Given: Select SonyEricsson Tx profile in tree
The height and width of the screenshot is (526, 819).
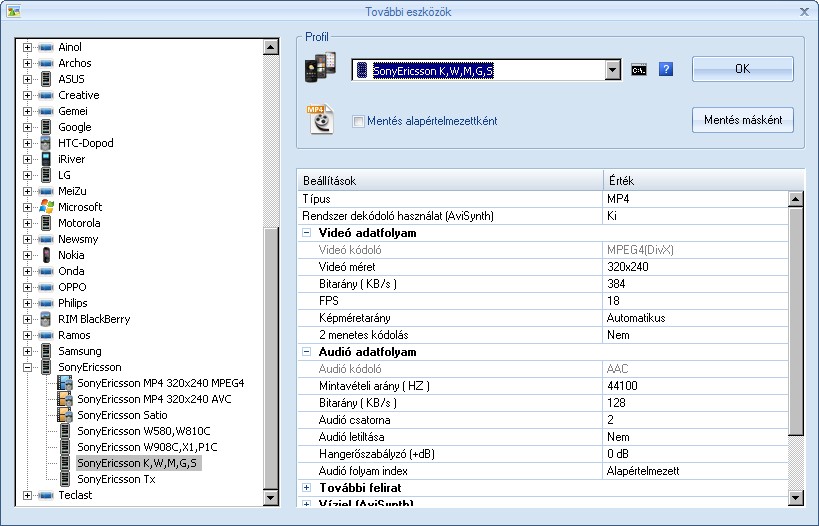Looking at the screenshot, I should click(116, 479).
